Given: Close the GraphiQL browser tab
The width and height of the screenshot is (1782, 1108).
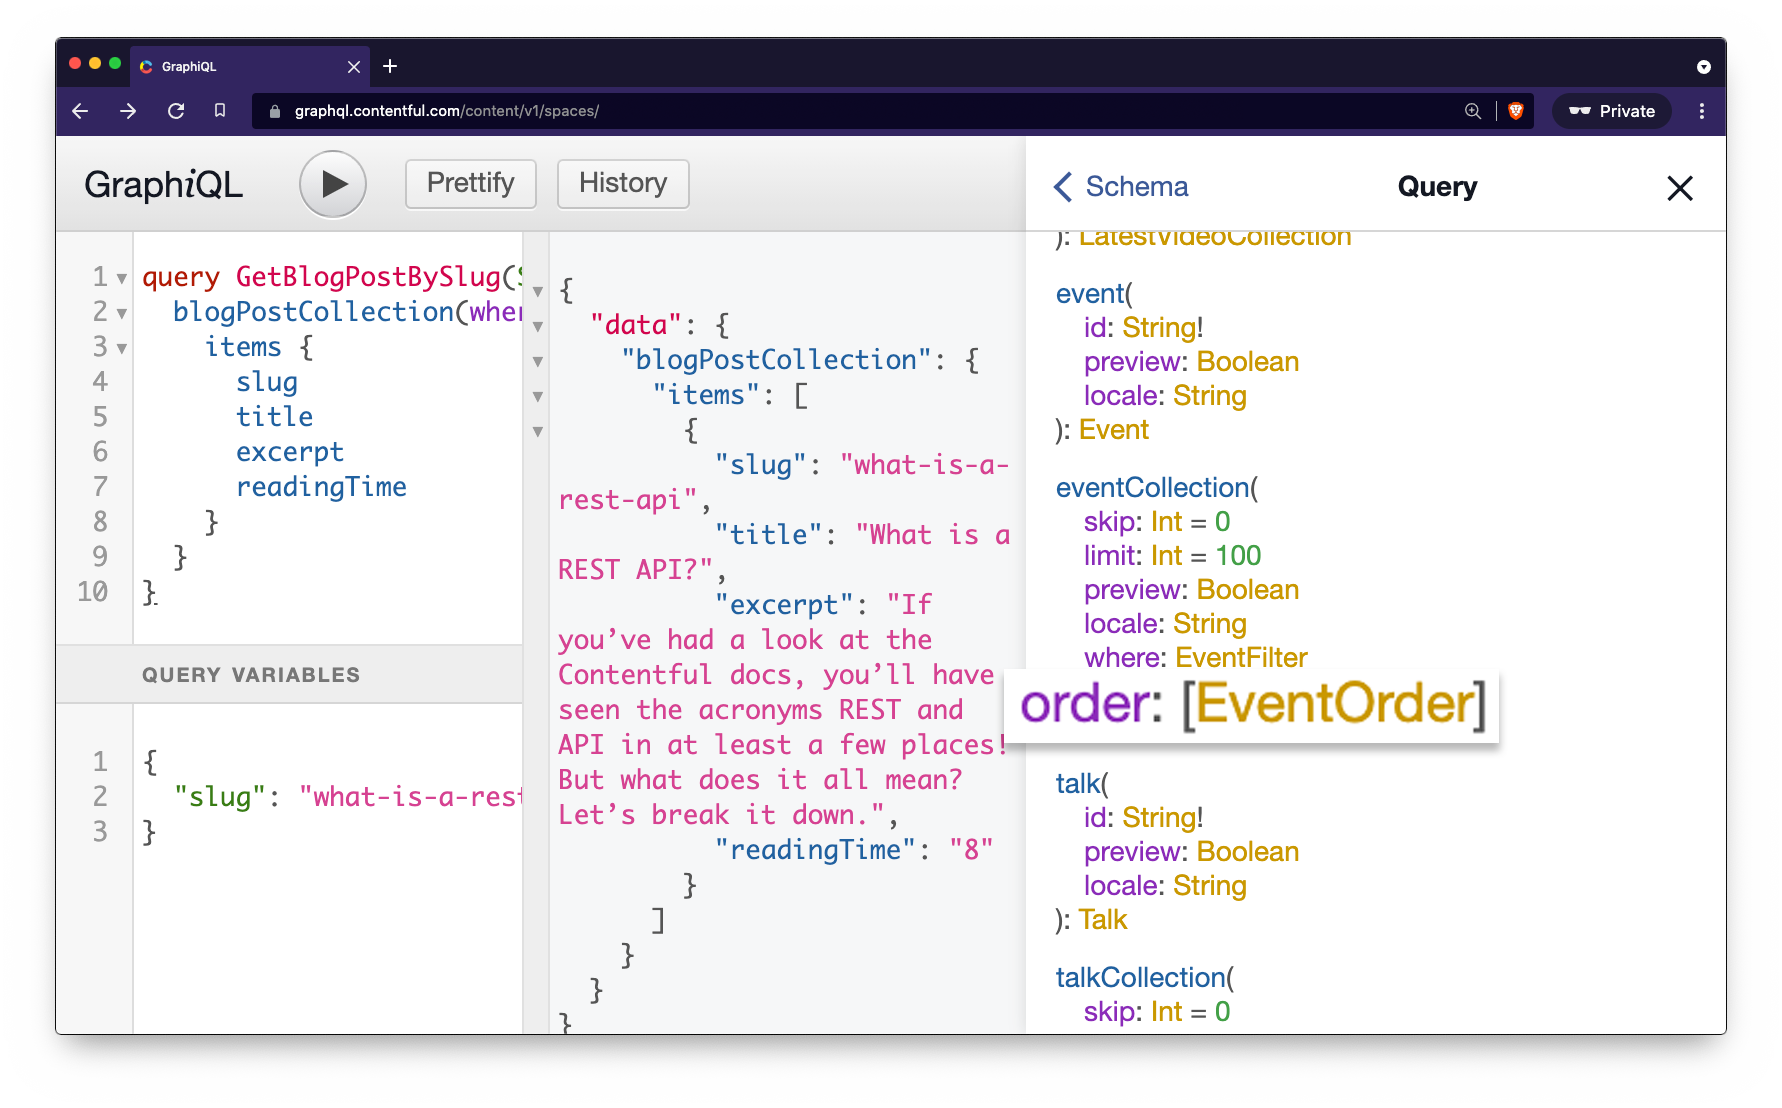Looking at the screenshot, I should [354, 67].
